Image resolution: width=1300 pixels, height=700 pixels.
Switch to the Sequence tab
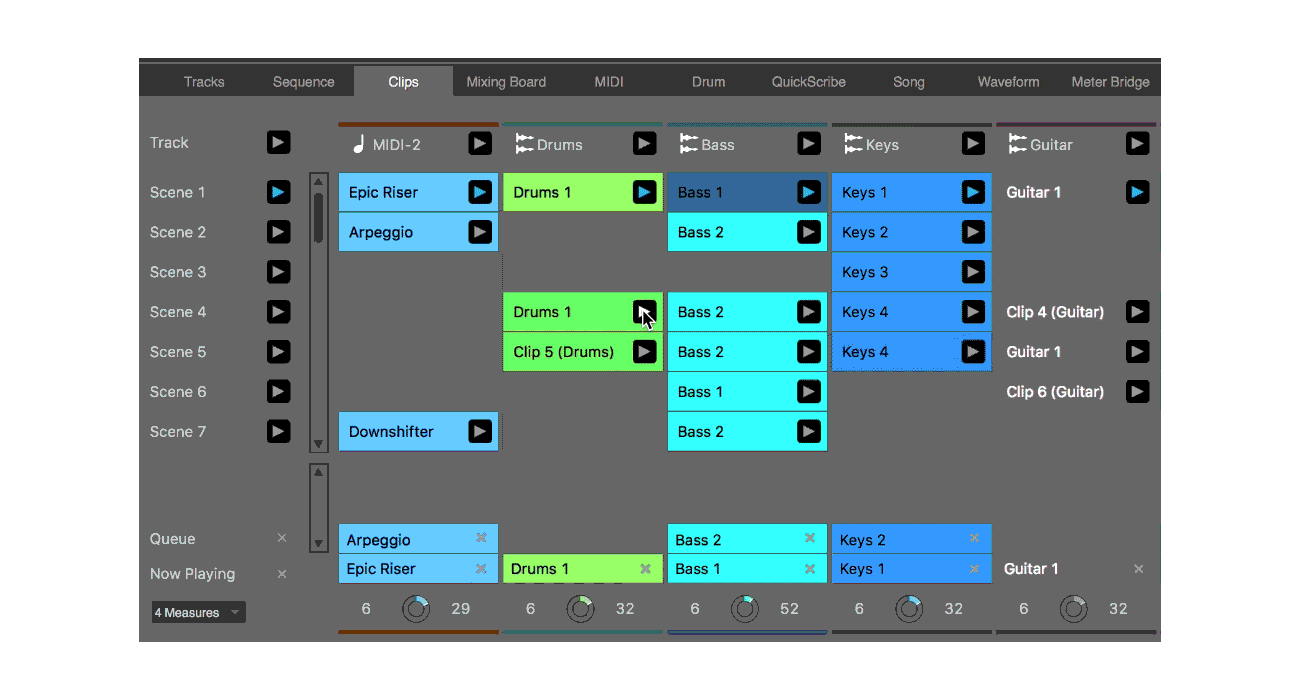tap(304, 82)
